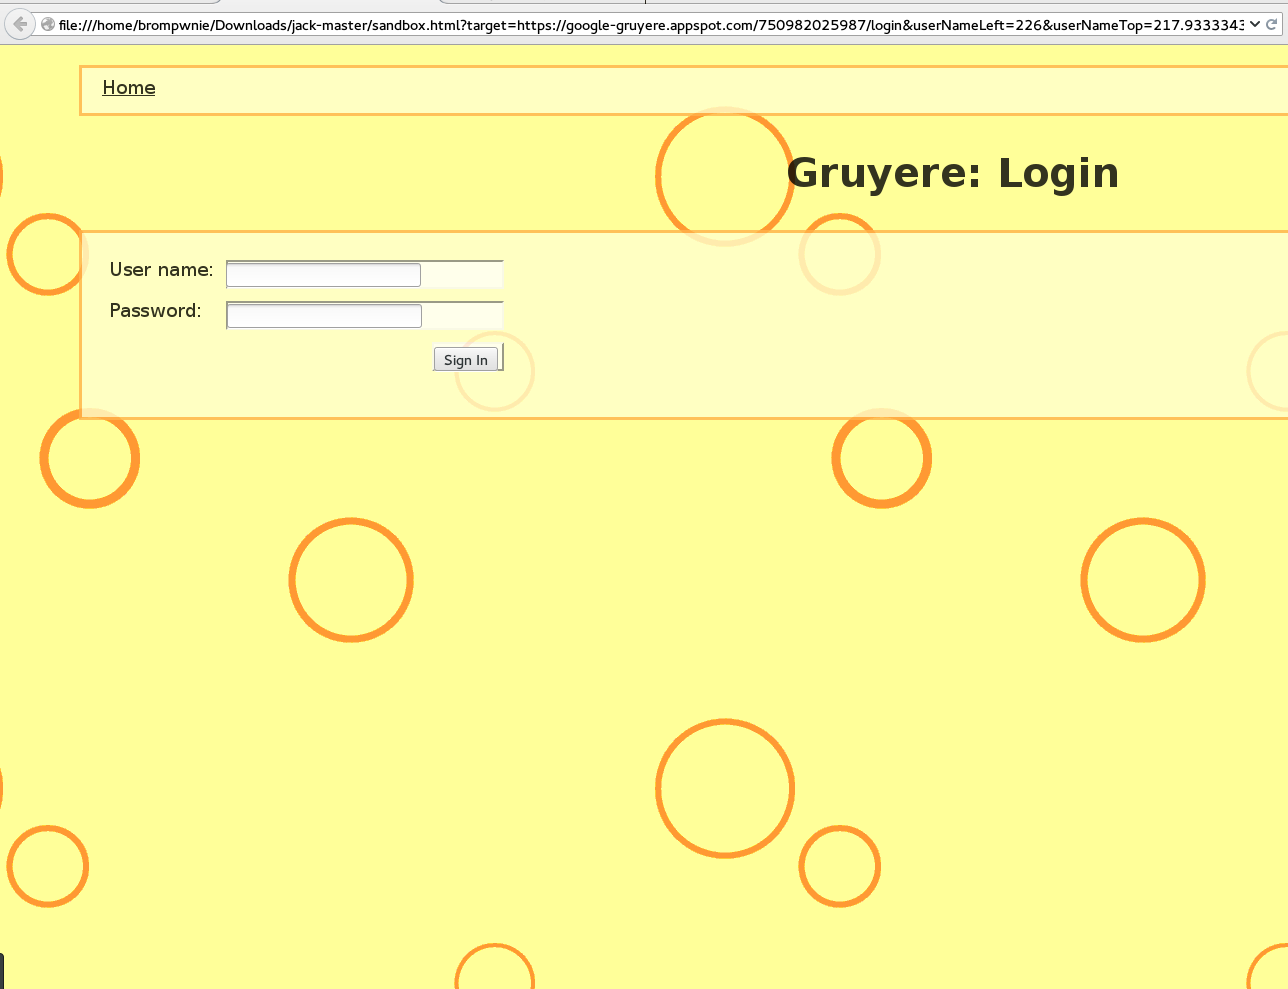1288x989 pixels.
Task: Click the pale strip right of User name box
Action: tap(462, 275)
